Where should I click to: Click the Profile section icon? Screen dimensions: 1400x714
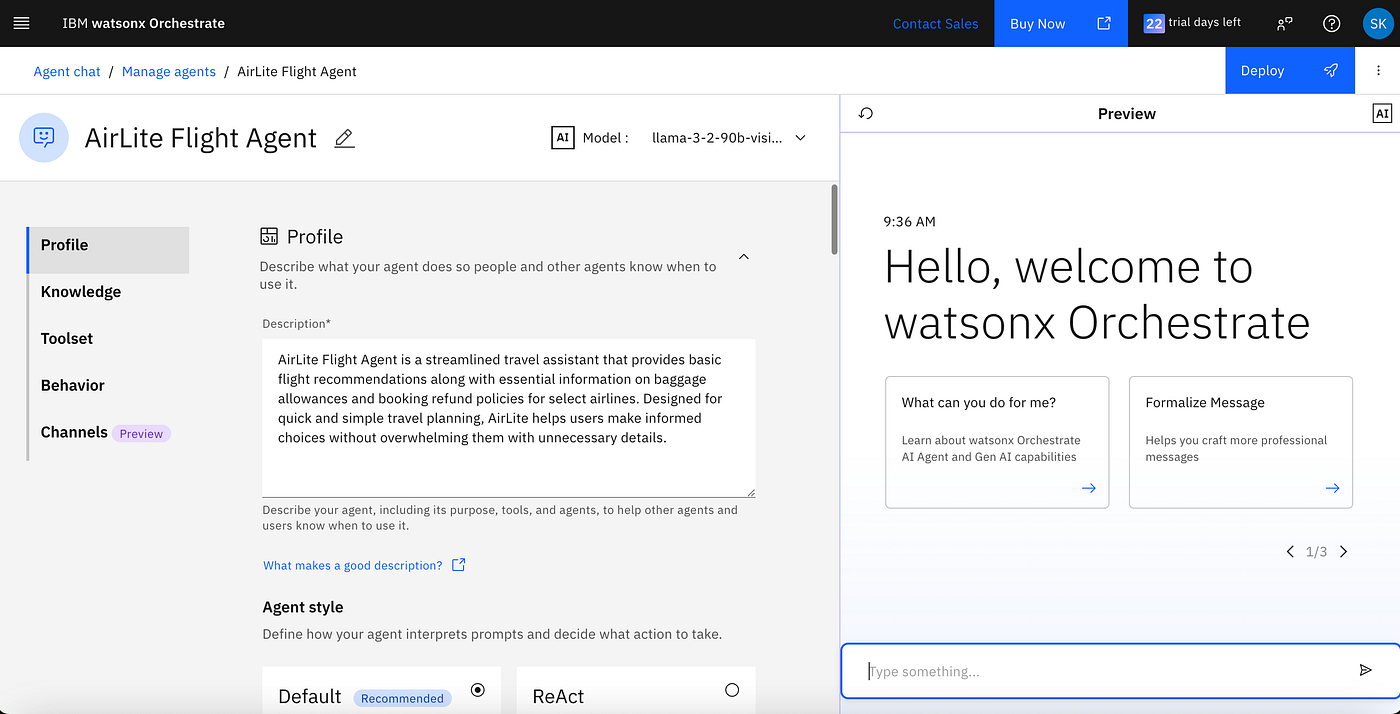(x=269, y=236)
